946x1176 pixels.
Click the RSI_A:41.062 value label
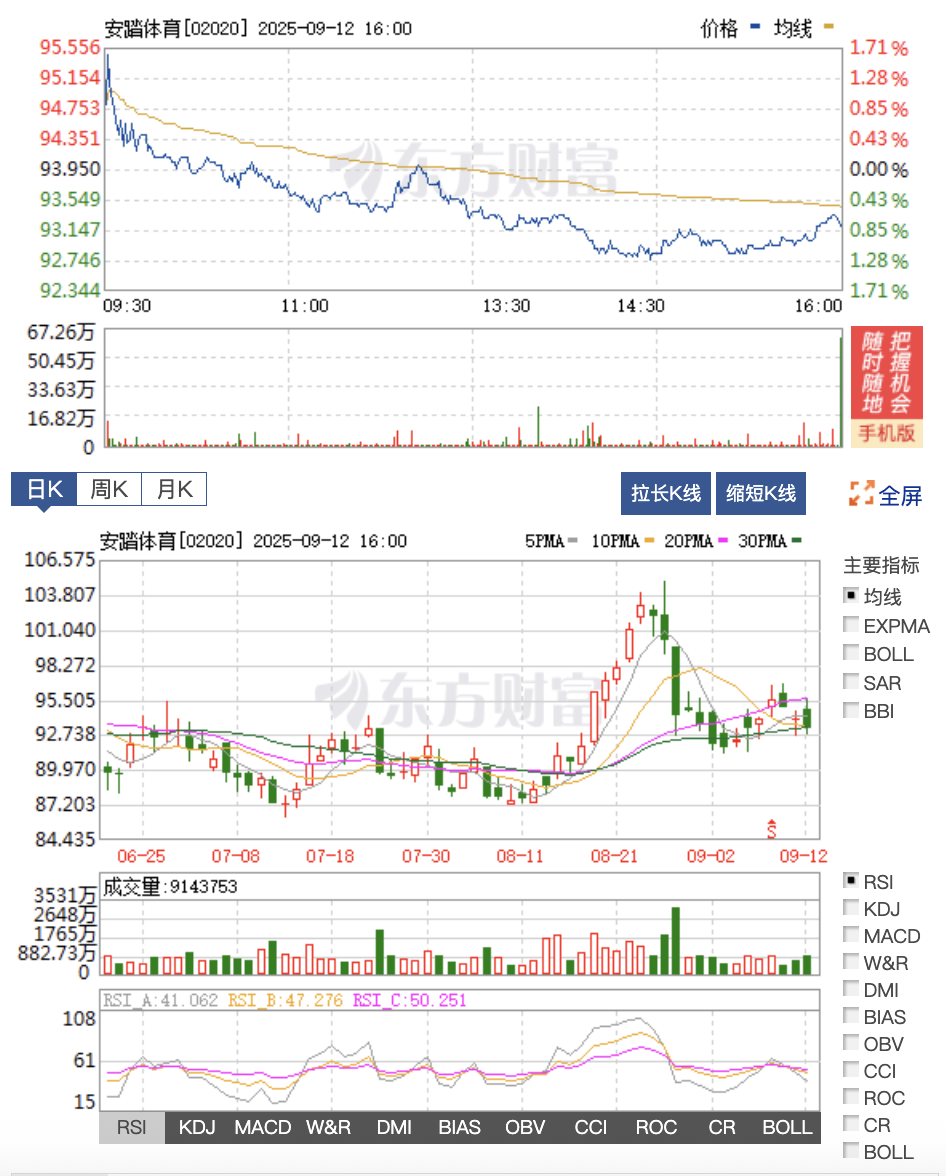pyautogui.click(x=161, y=1000)
